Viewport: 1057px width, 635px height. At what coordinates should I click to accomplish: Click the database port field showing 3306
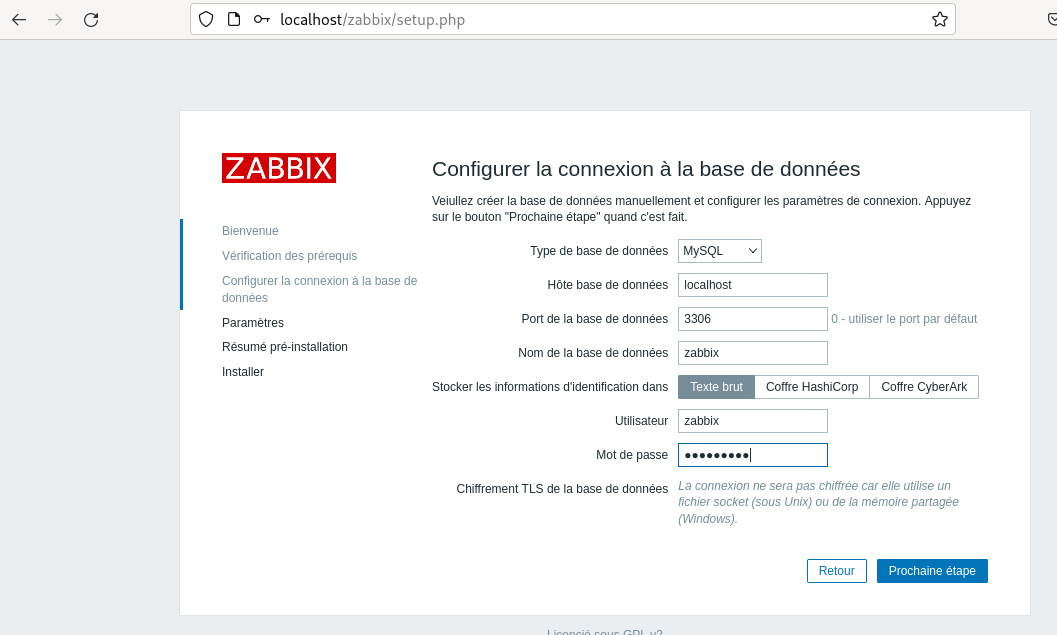point(753,319)
